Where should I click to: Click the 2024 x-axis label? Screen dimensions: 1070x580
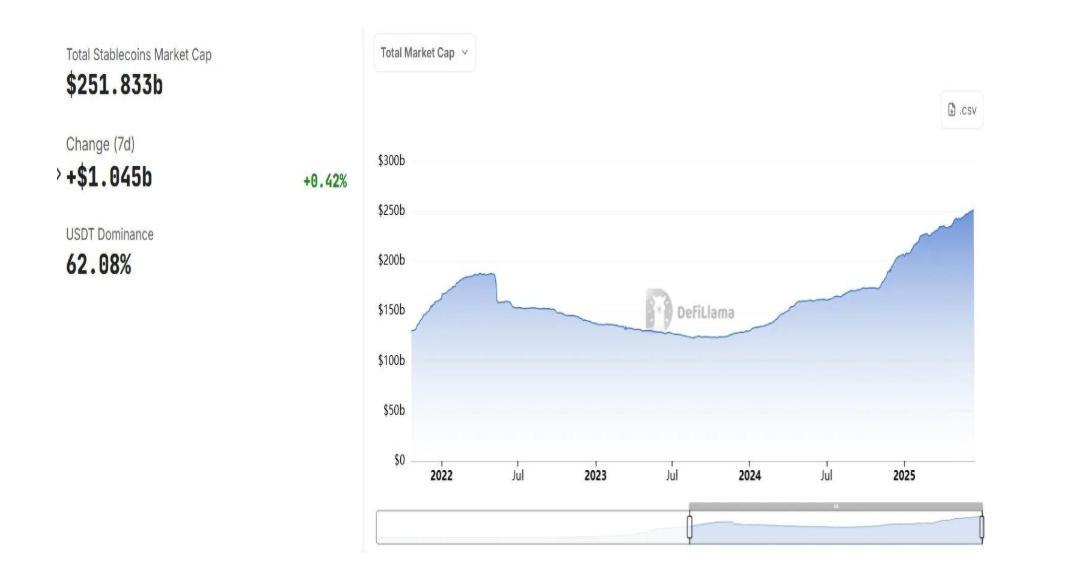pyautogui.click(x=749, y=476)
